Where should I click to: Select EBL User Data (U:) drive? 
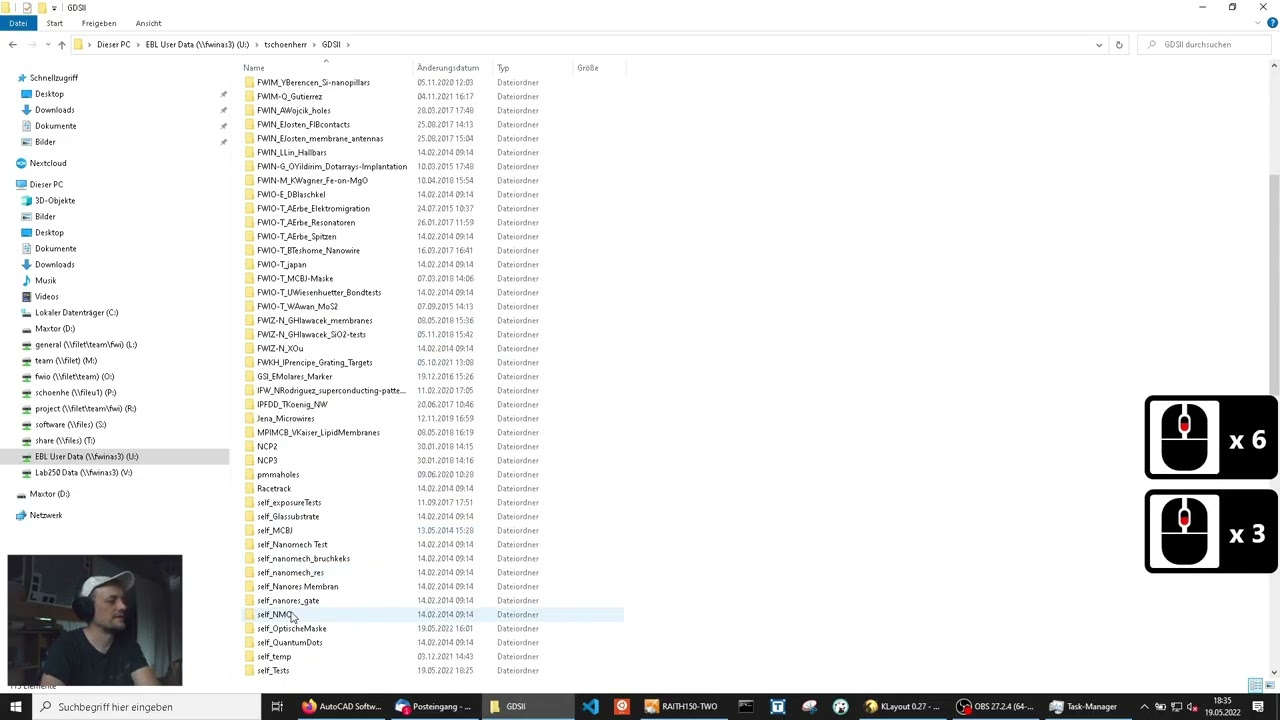coord(86,456)
